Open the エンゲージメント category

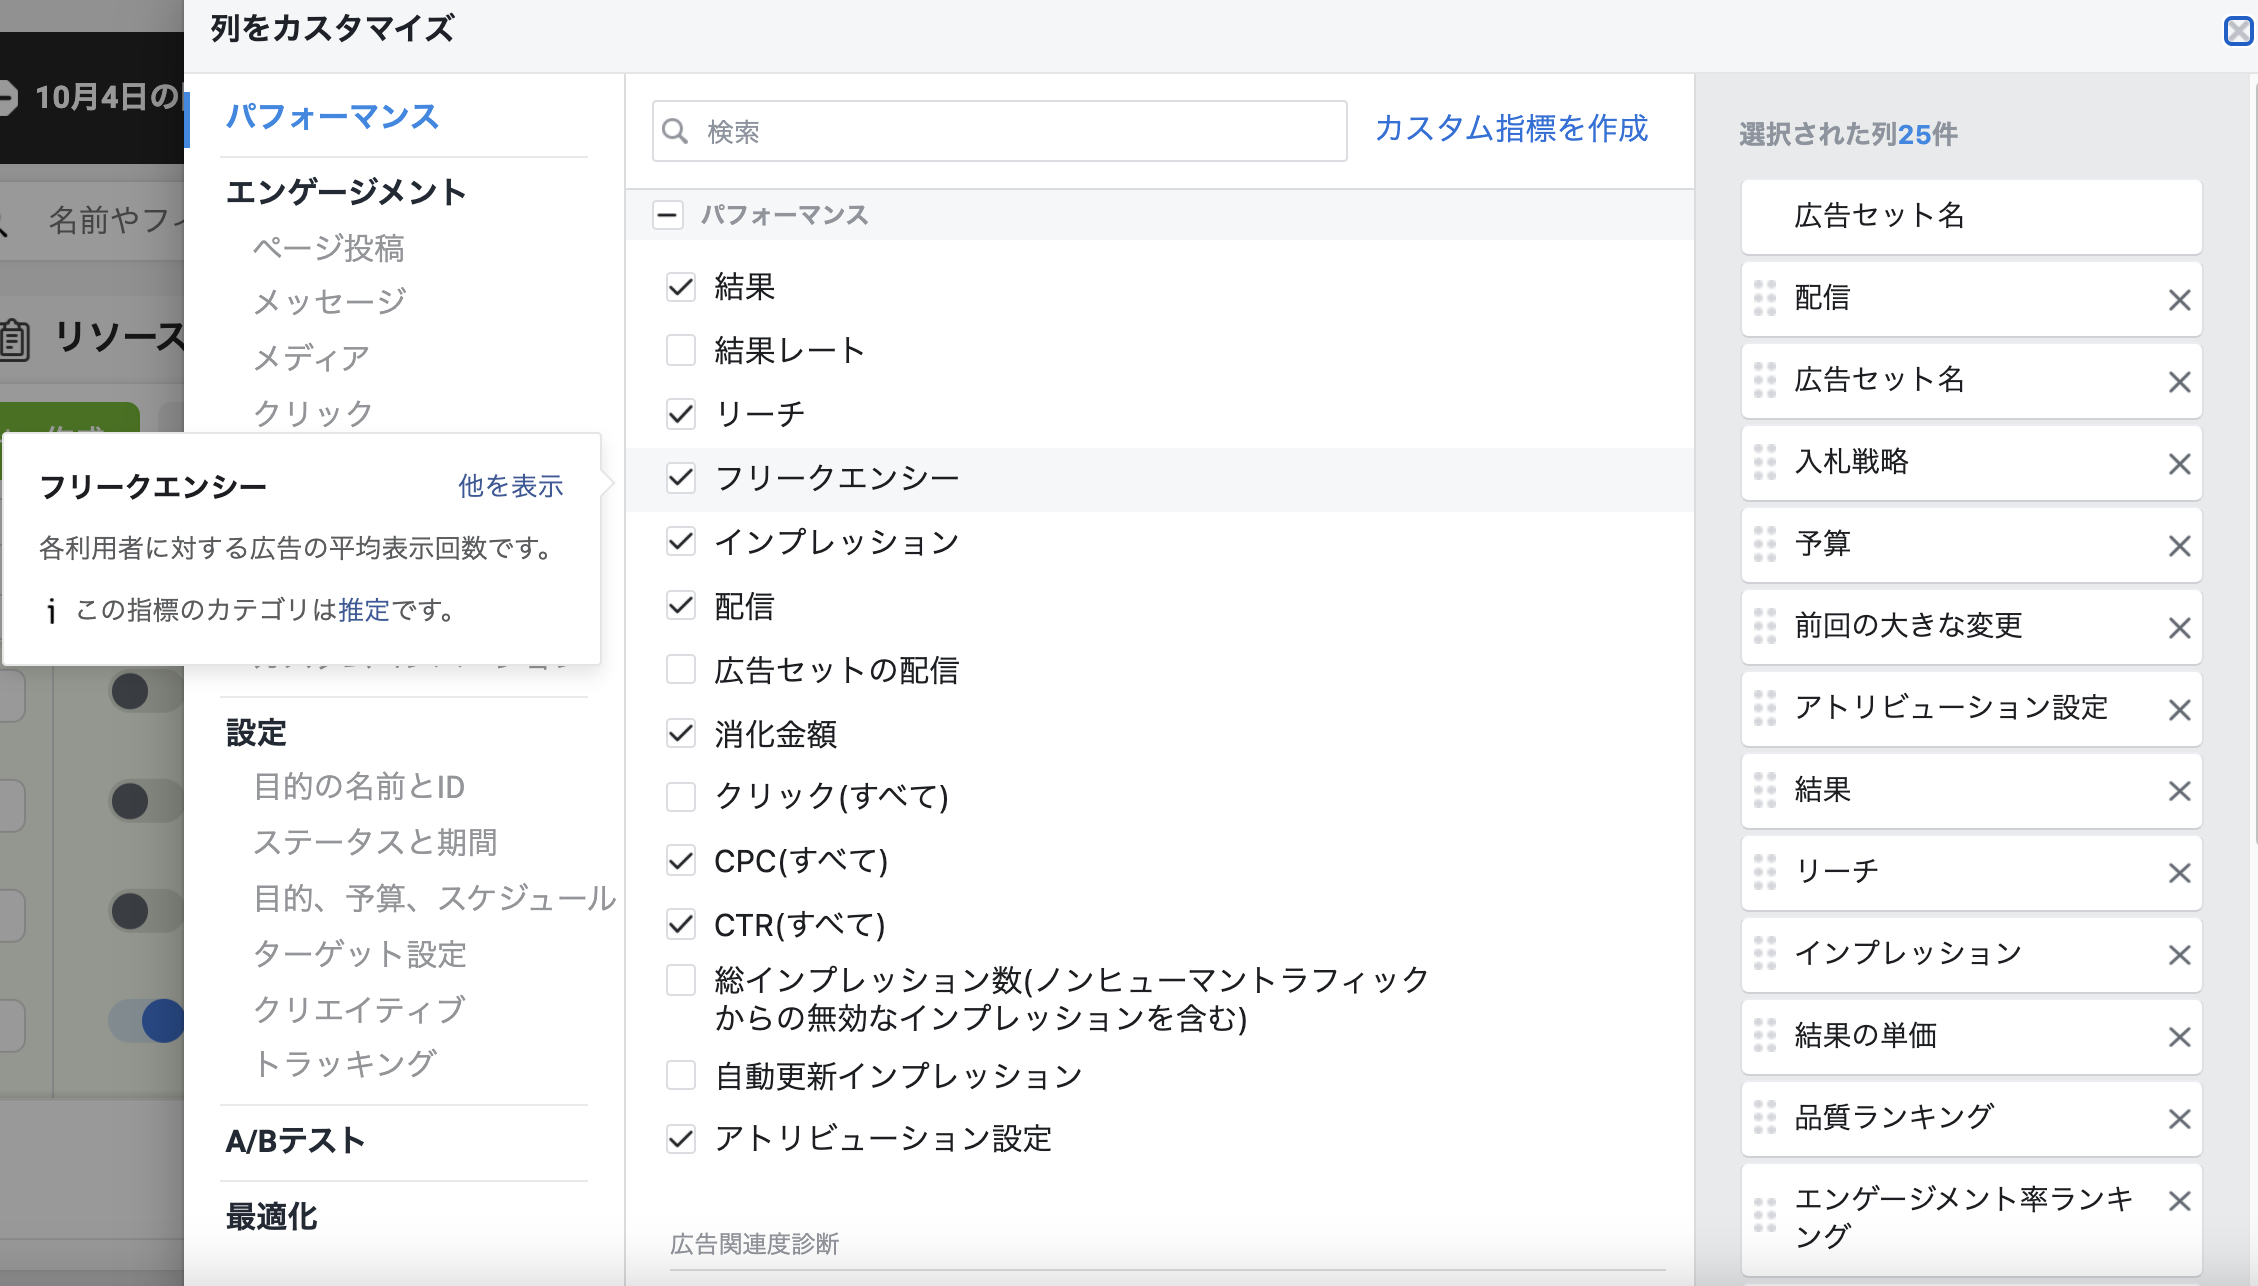tap(346, 192)
